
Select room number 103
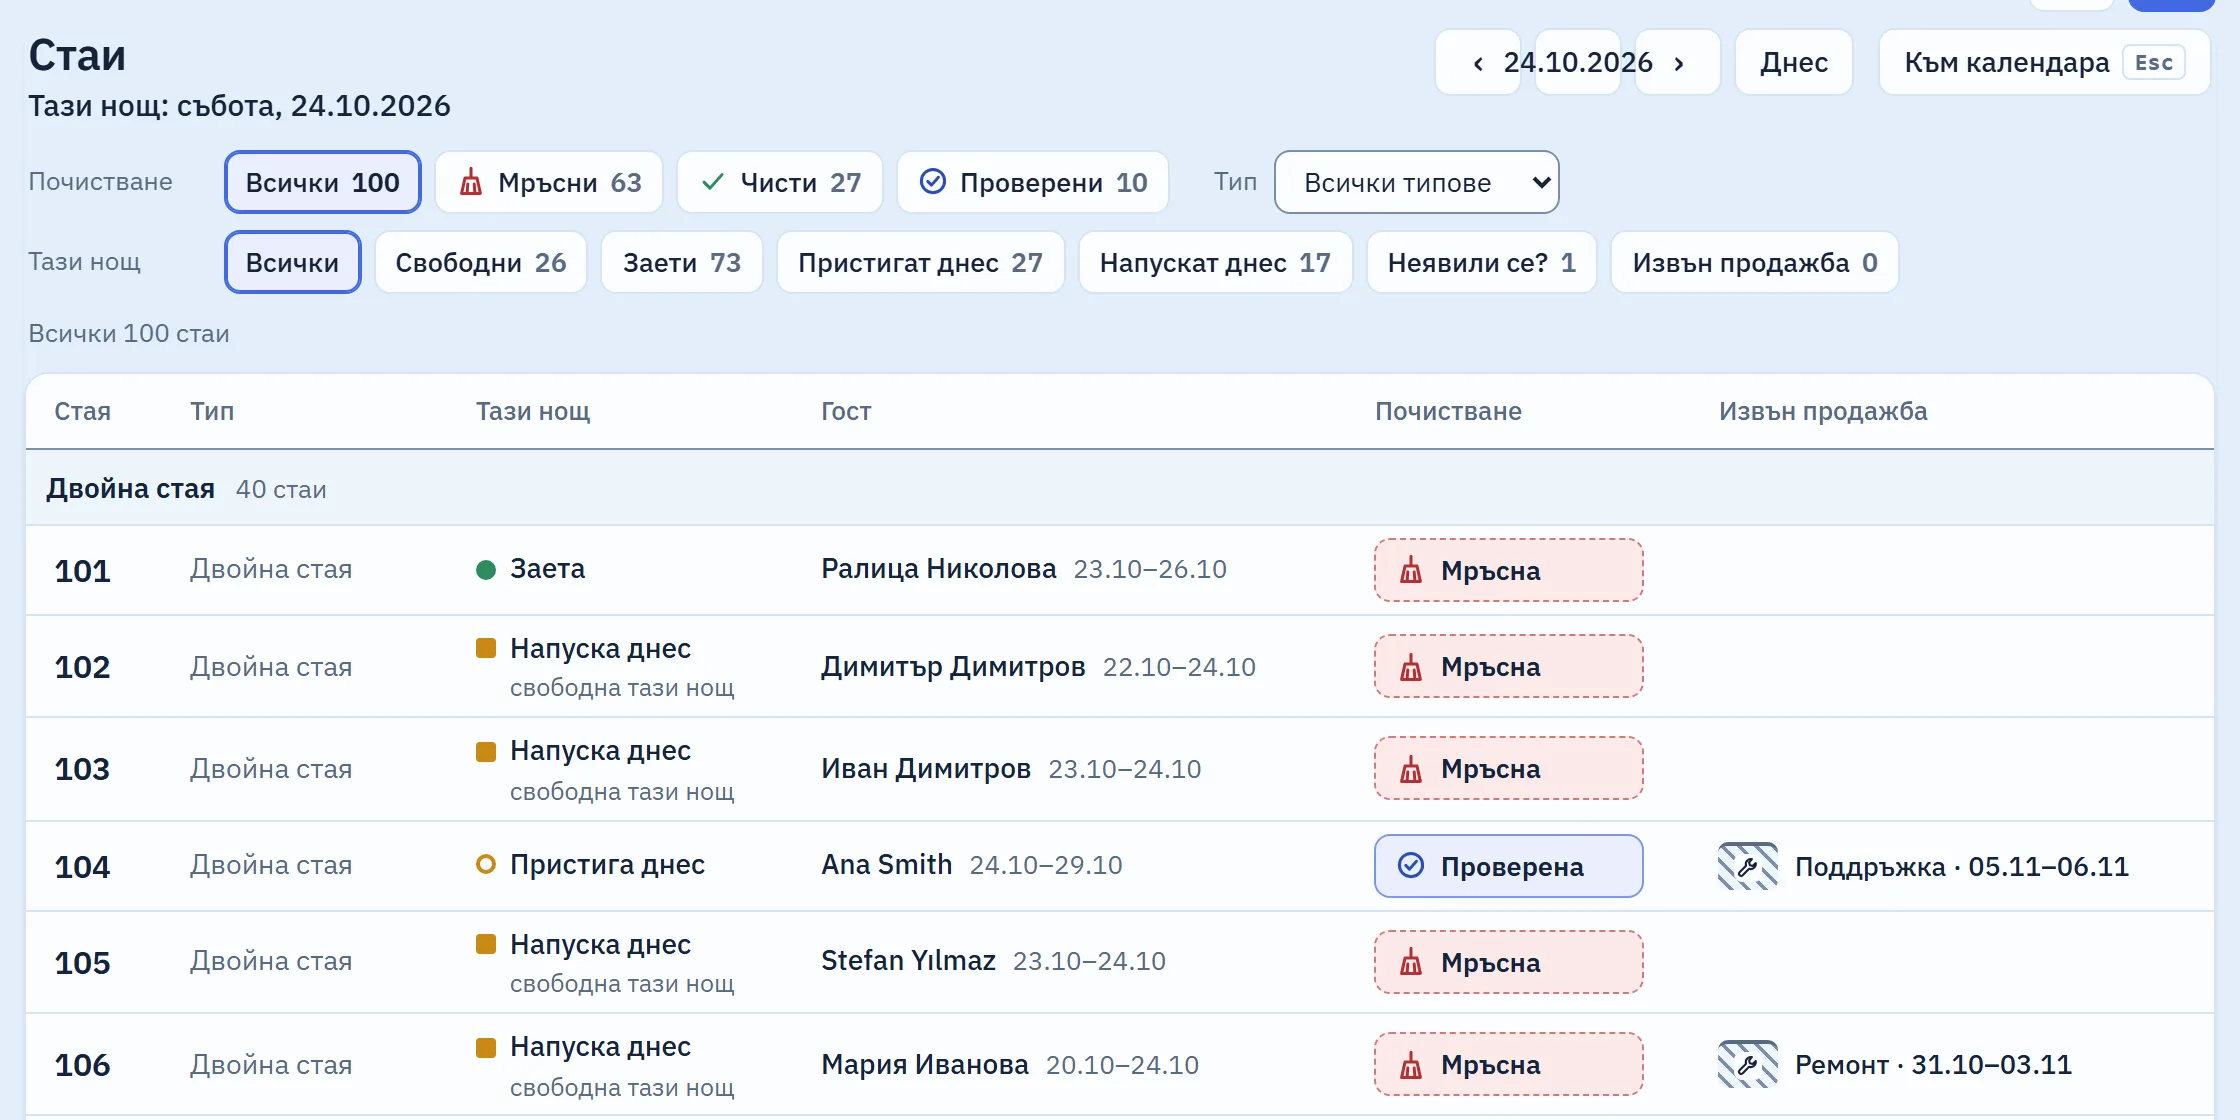pyautogui.click(x=82, y=769)
